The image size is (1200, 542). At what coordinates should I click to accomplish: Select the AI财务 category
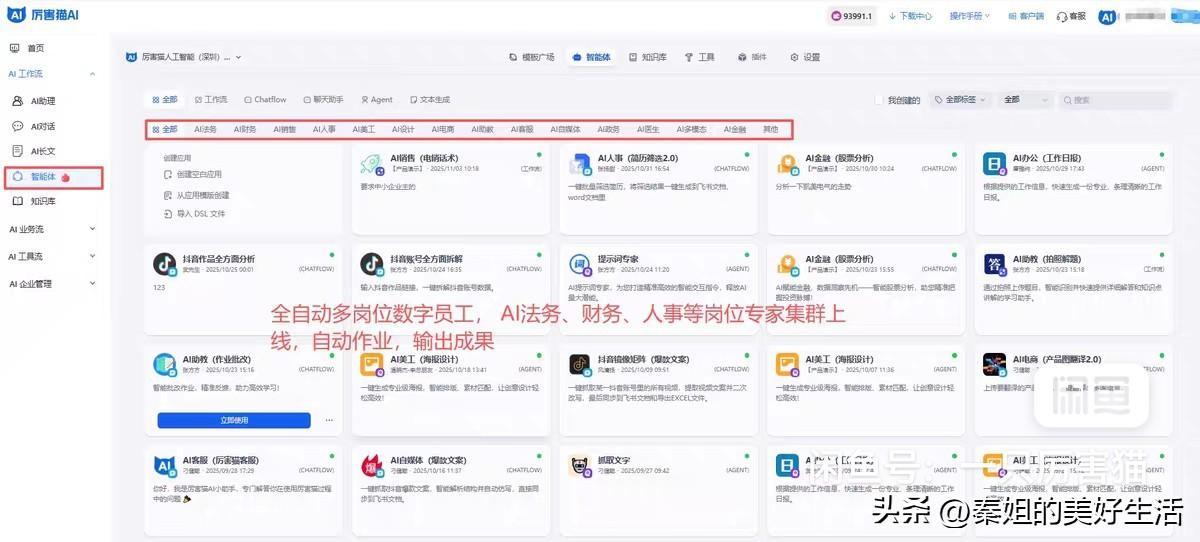(x=245, y=129)
